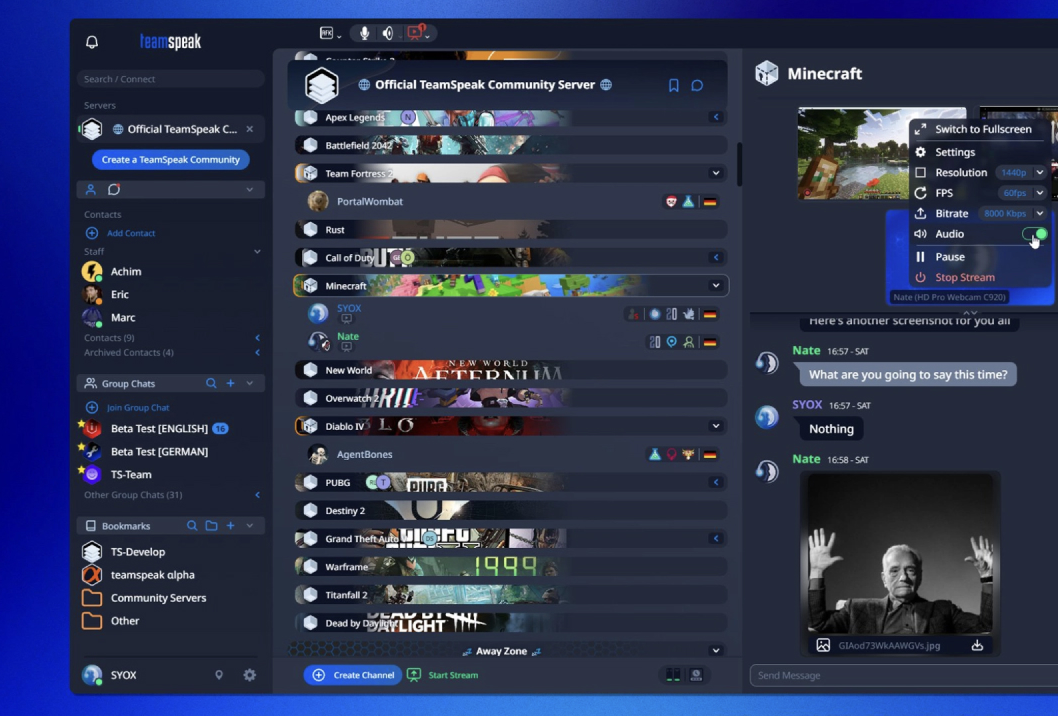This screenshot has height=716, width=1058.
Task: Open Beta Test [ENGLISH] group chat
Action: point(159,429)
